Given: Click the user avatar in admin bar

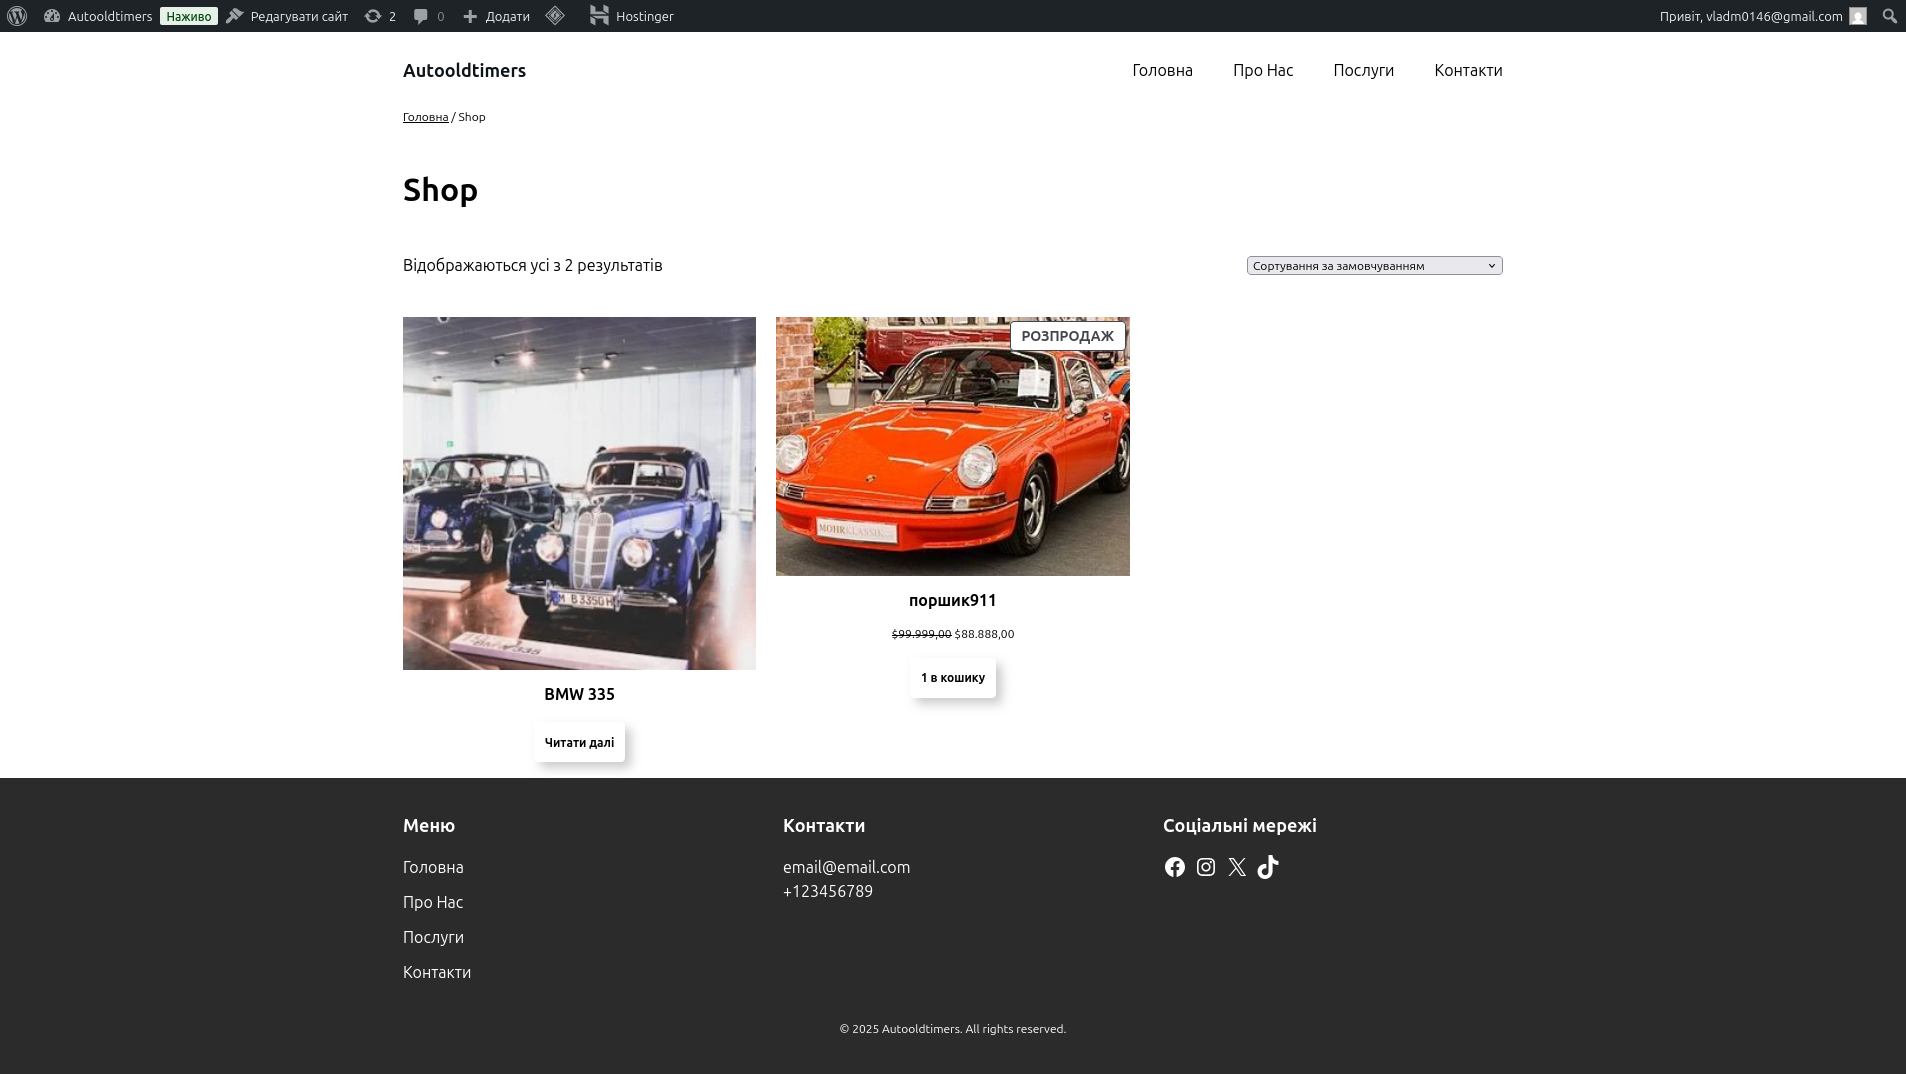Looking at the screenshot, I should coord(1858,16).
